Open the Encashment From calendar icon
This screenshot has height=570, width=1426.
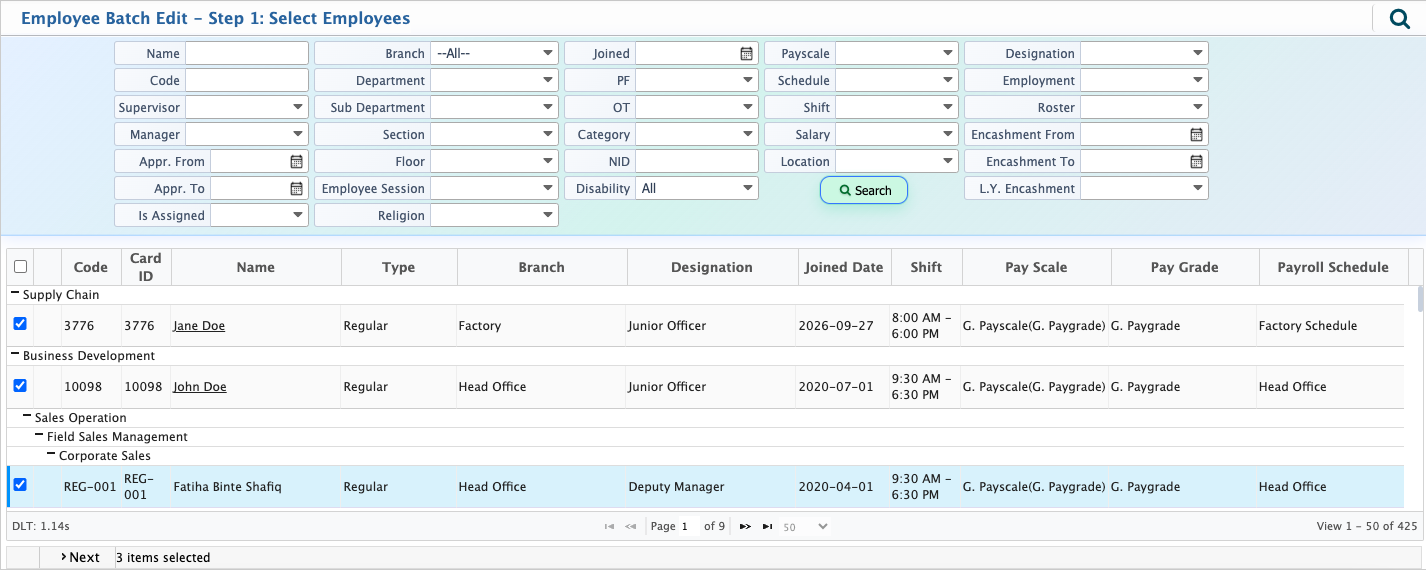click(x=1196, y=134)
